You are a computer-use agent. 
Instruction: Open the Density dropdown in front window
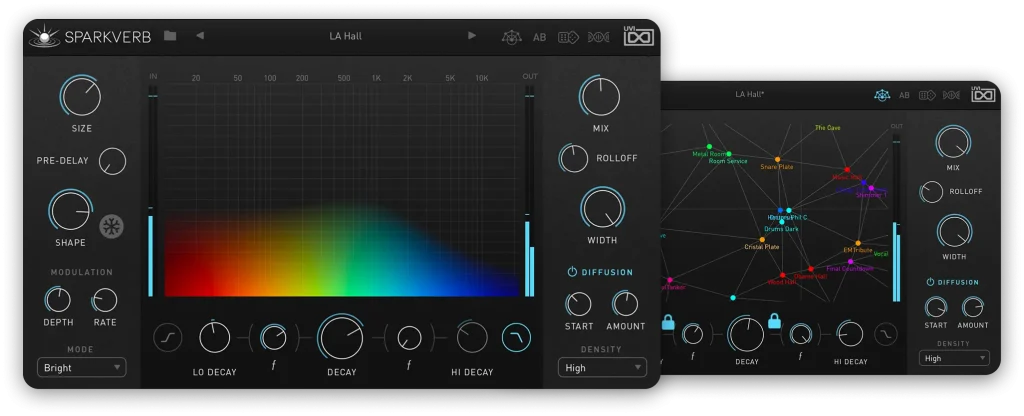(605, 367)
